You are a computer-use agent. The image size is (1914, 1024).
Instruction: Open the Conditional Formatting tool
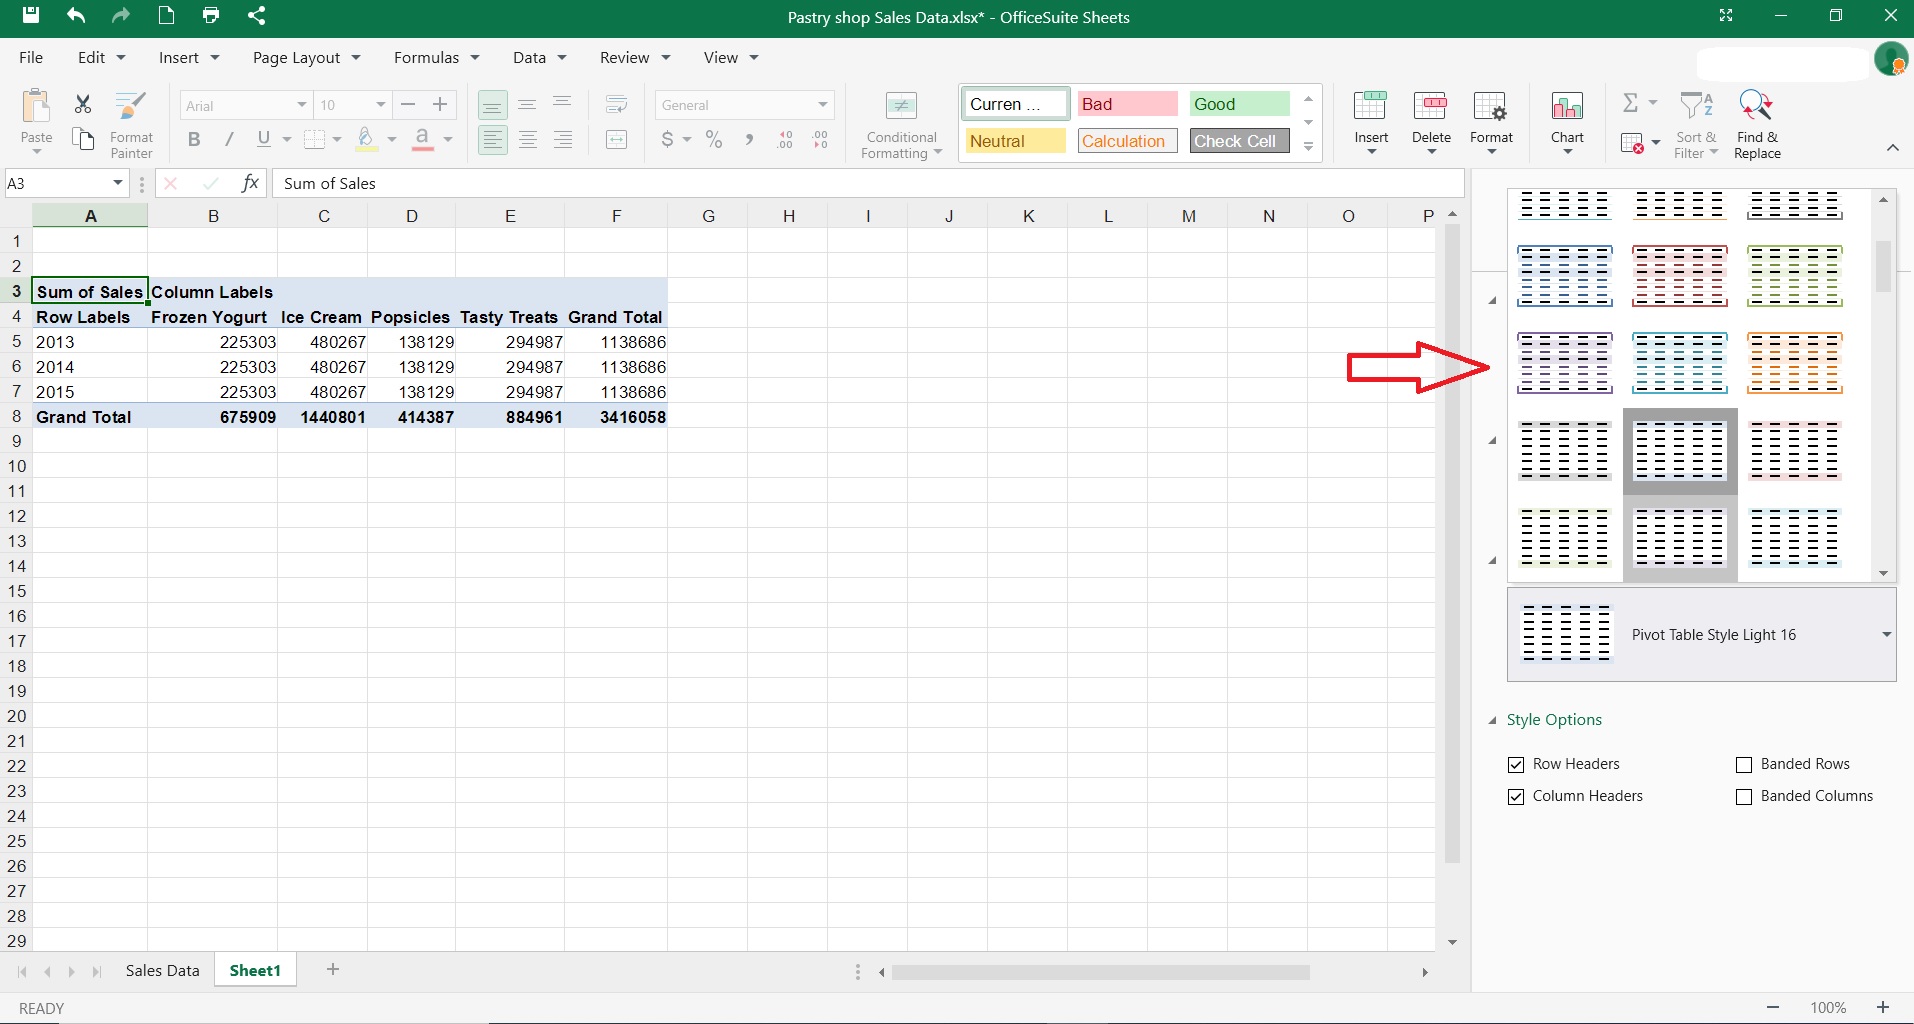point(900,122)
